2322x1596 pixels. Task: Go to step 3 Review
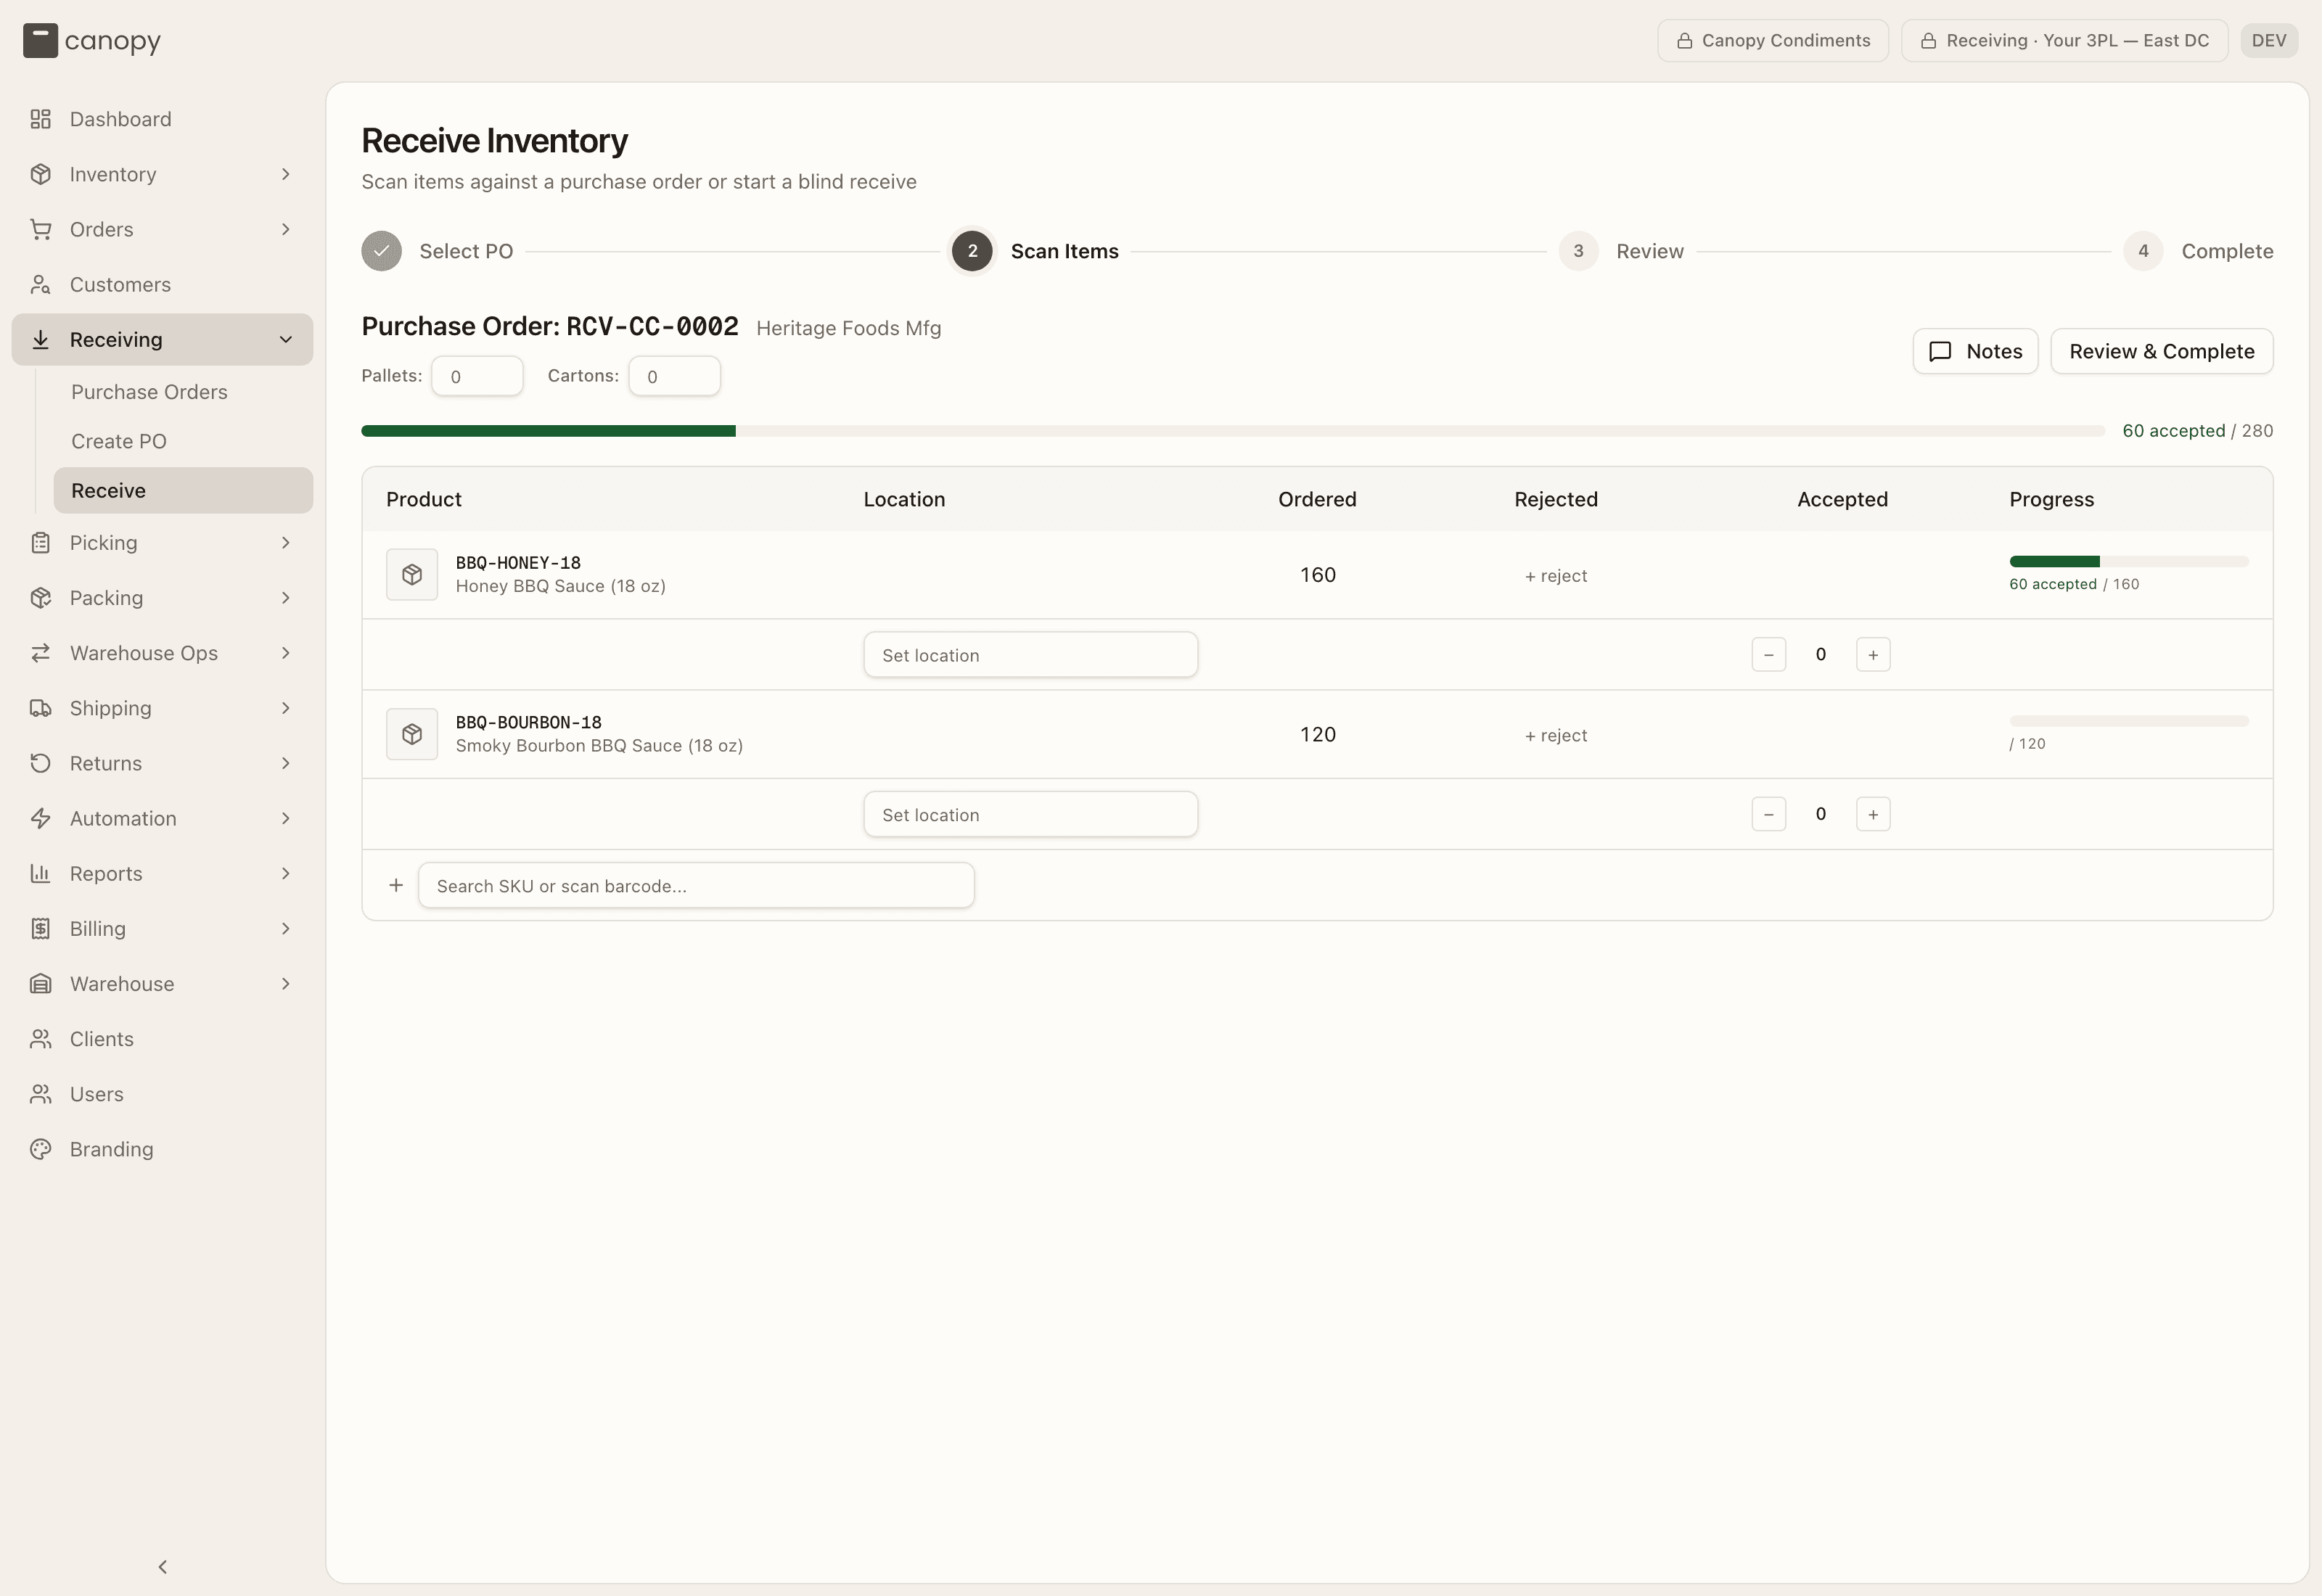click(x=1621, y=251)
